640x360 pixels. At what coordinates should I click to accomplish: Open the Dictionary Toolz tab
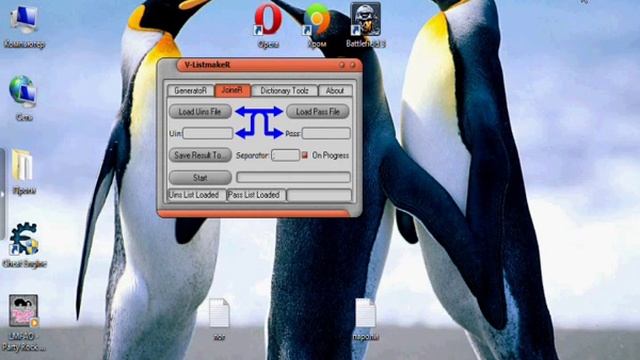tap(284, 91)
